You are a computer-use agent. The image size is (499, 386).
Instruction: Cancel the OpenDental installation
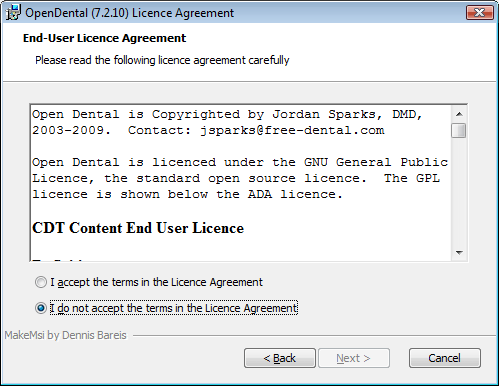coord(445,358)
